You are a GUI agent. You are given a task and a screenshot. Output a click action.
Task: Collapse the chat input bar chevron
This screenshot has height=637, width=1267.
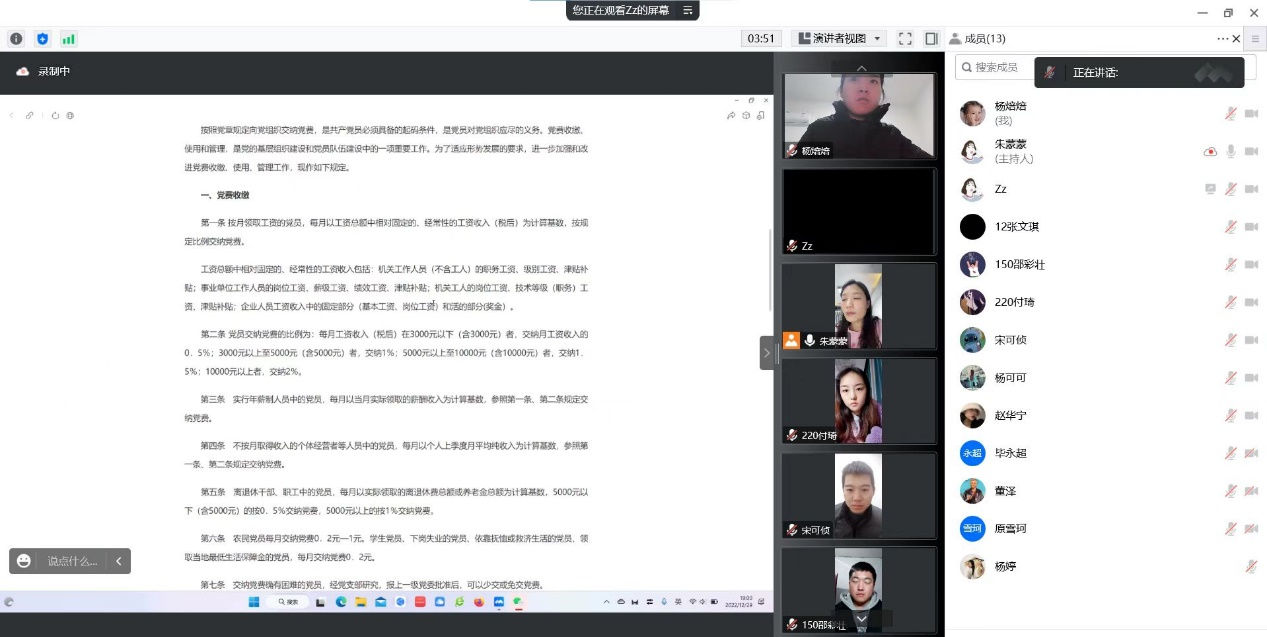[x=118, y=561]
